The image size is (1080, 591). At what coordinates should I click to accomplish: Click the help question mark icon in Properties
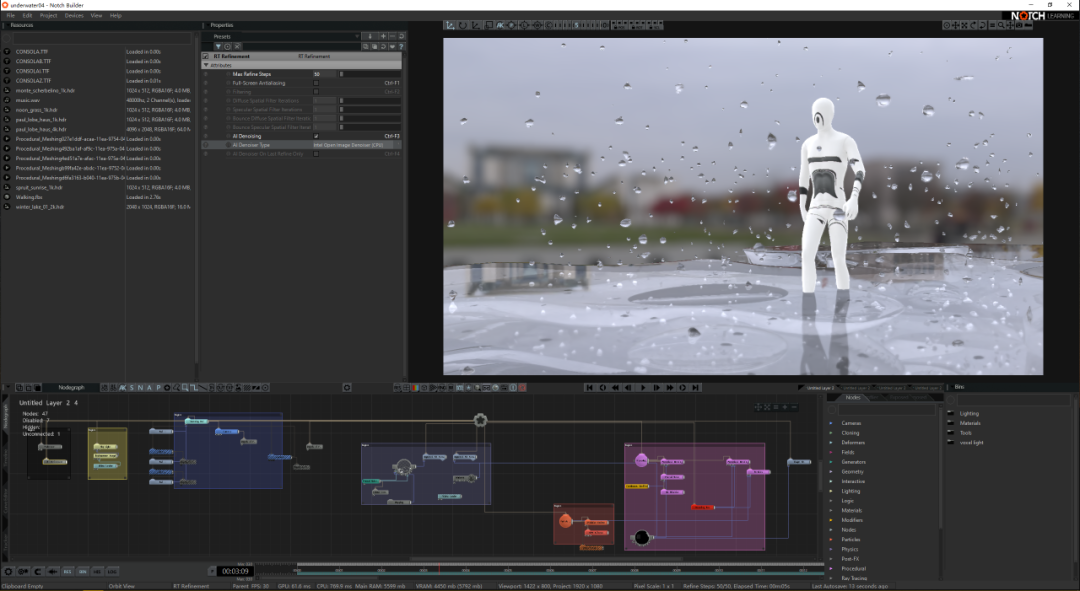point(401,47)
